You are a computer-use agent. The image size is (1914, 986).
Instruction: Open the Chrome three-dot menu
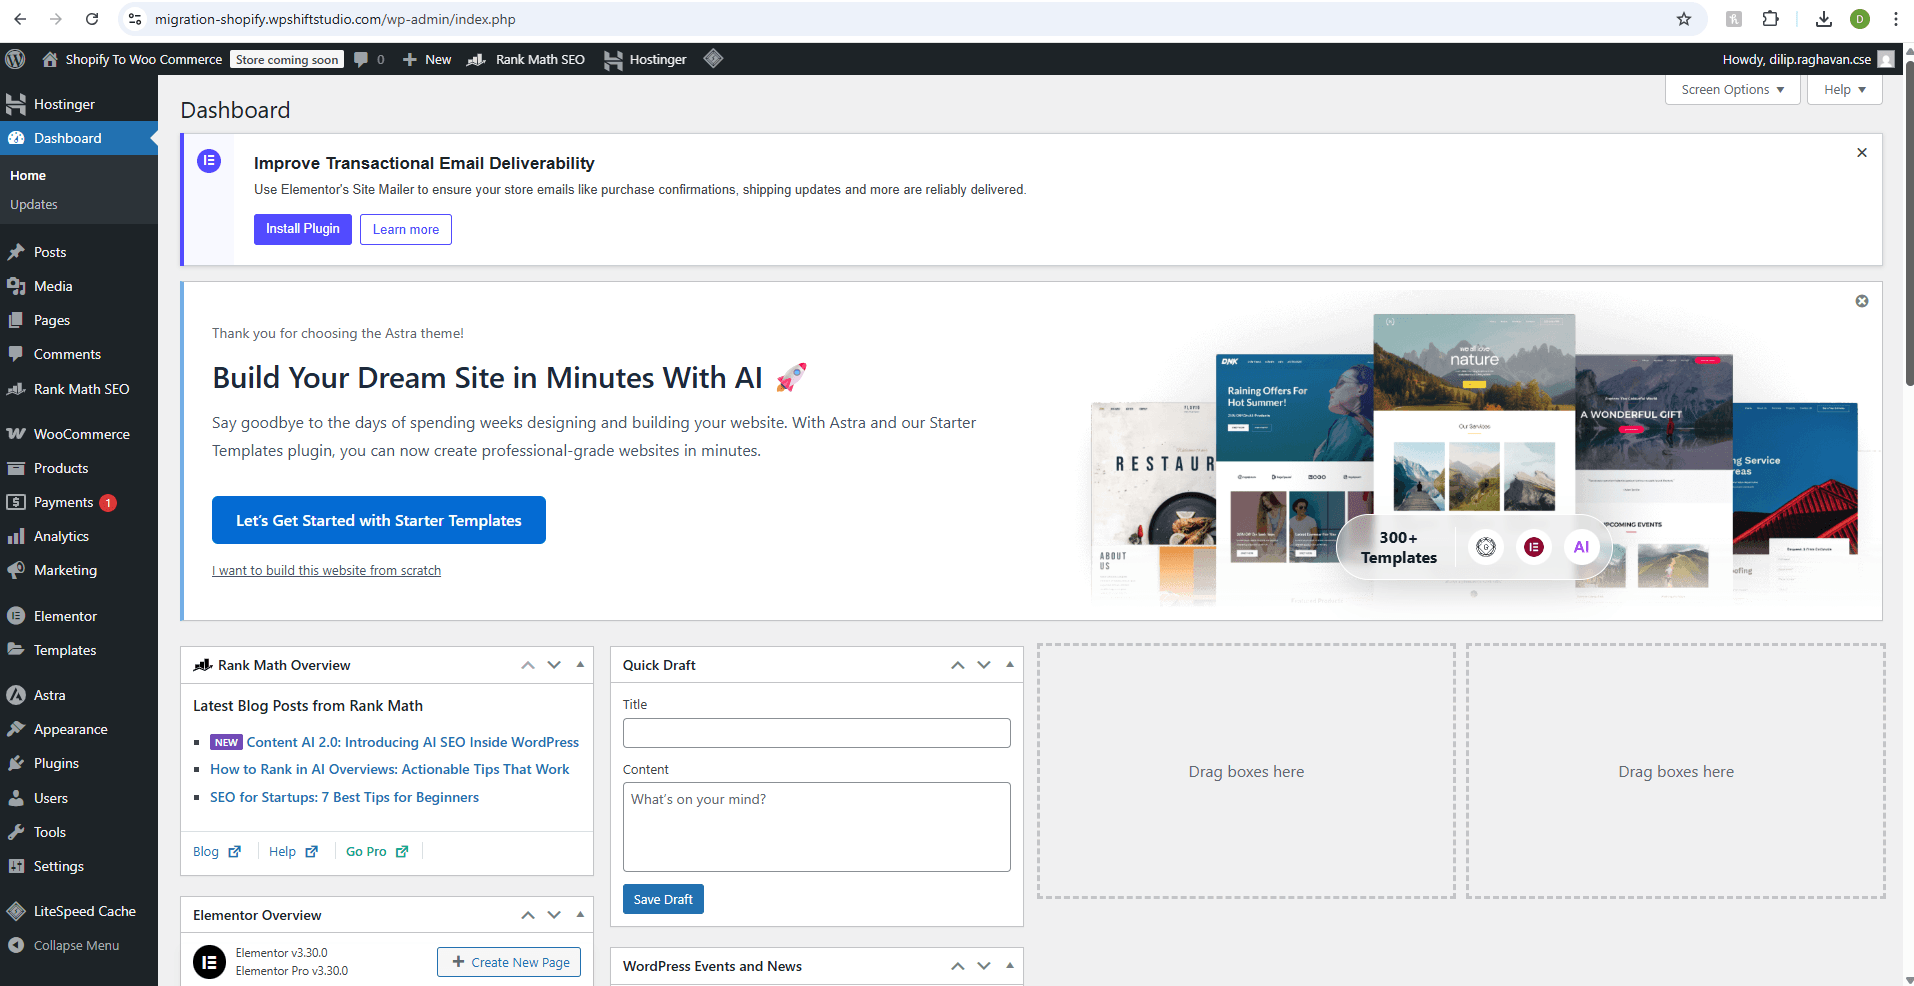pyautogui.click(x=1895, y=19)
